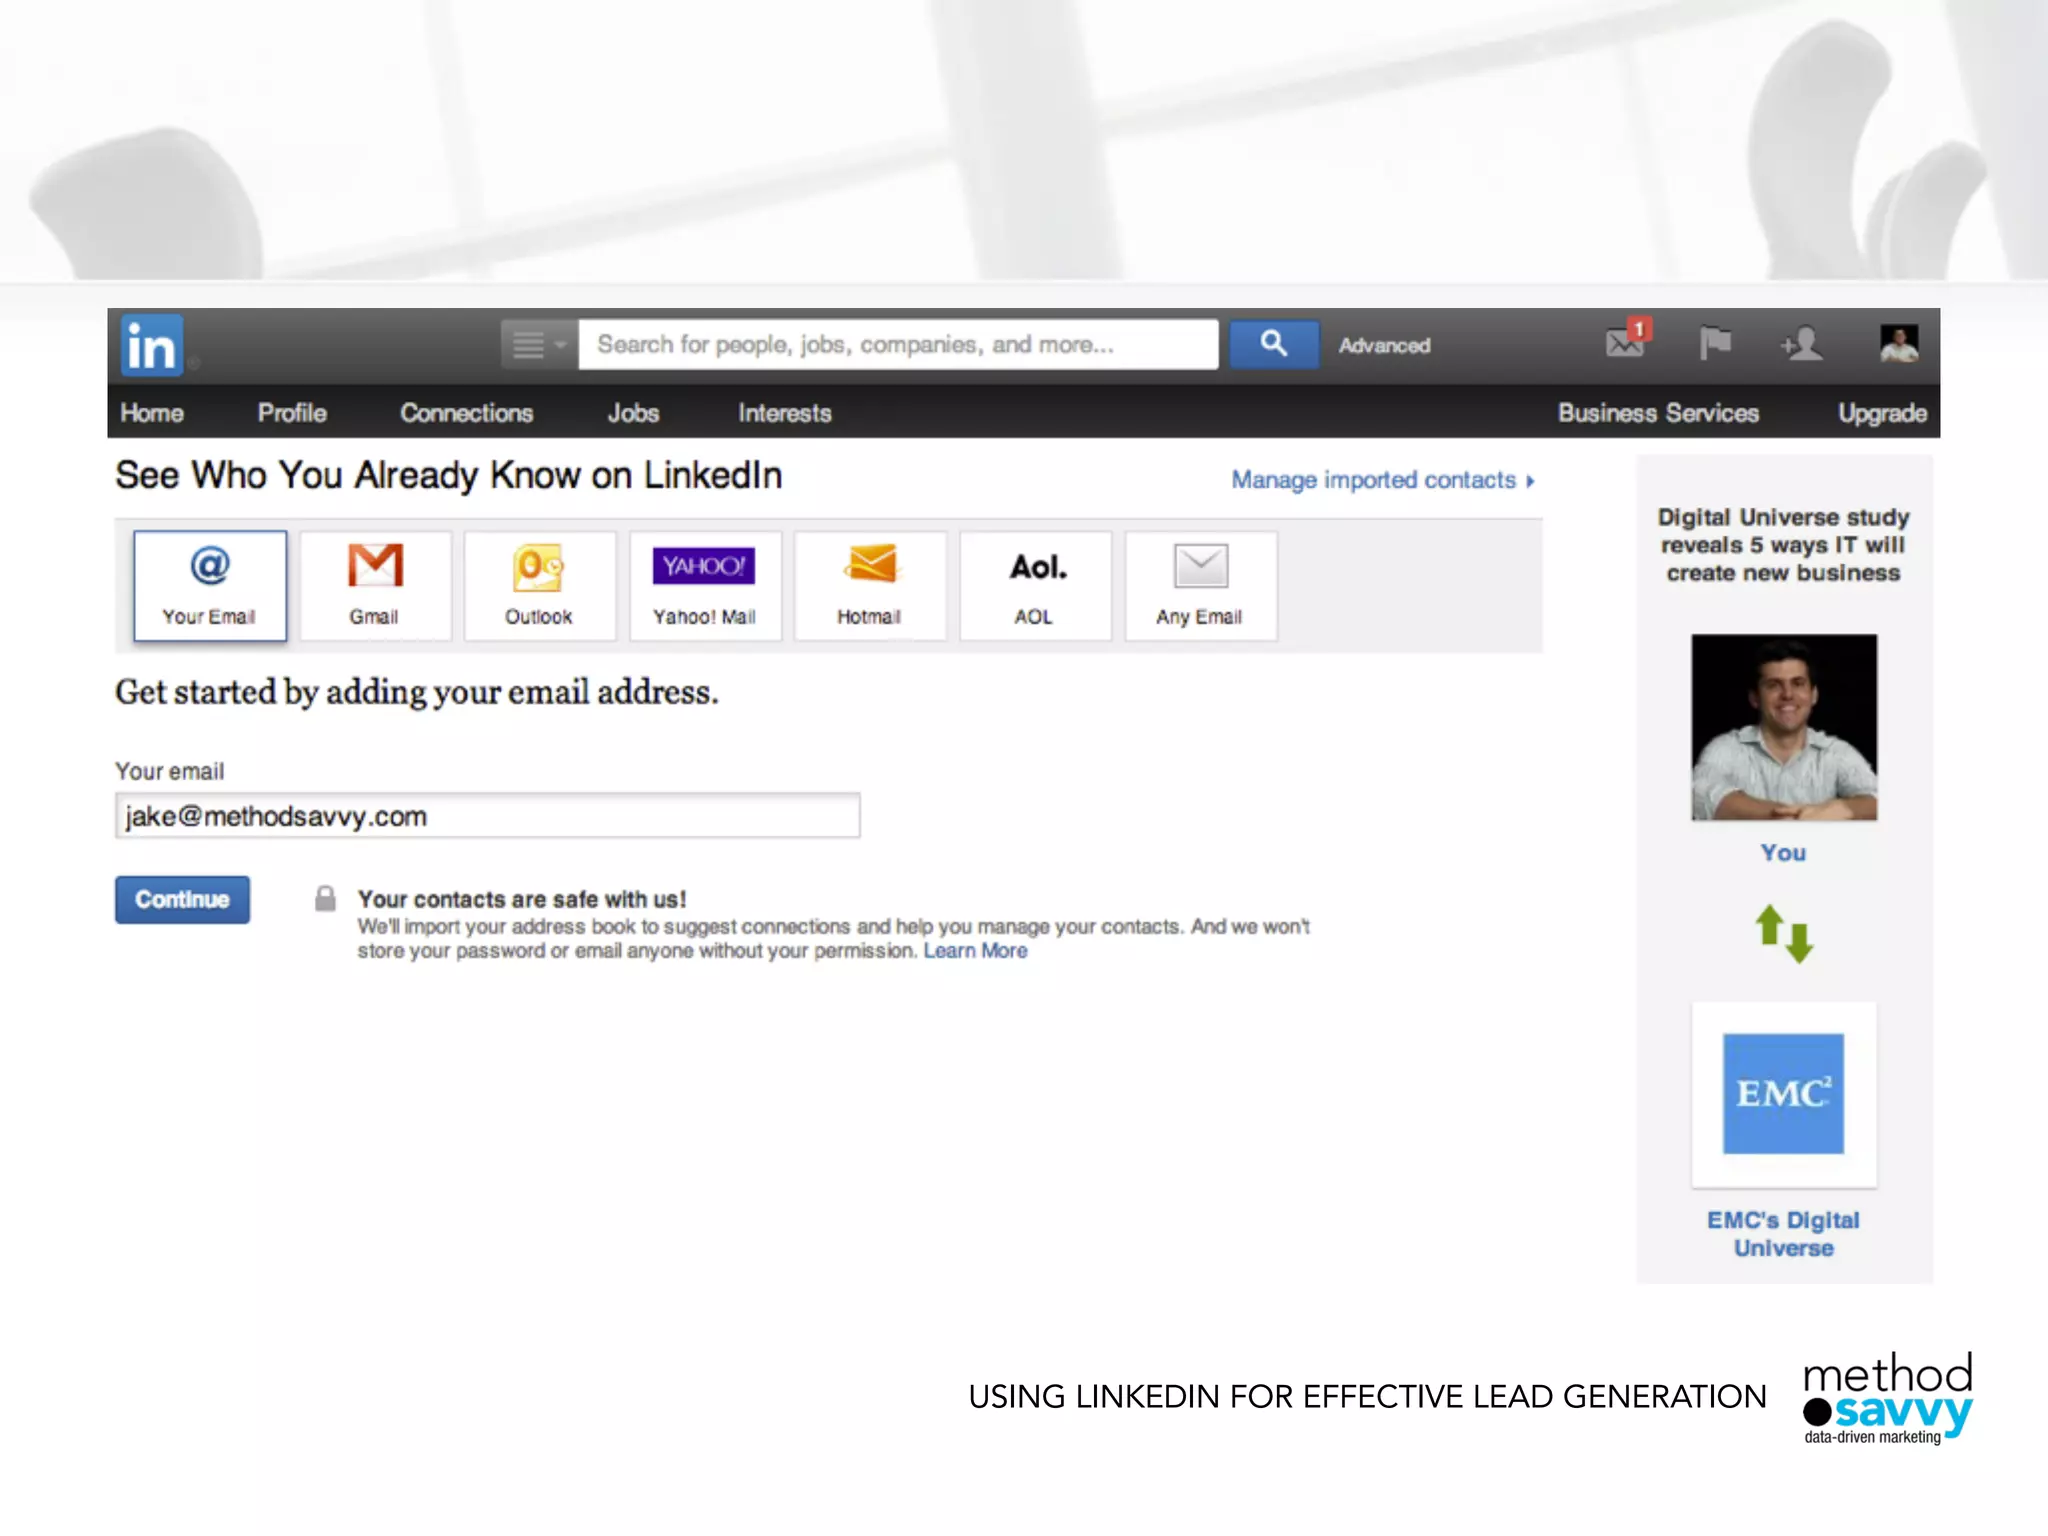Select the AOL provider tile
The image size is (2048, 1536).
[x=1035, y=586]
